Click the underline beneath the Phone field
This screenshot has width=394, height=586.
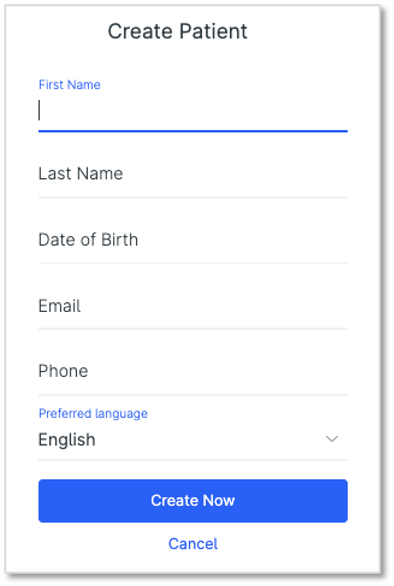click(193, 395)
